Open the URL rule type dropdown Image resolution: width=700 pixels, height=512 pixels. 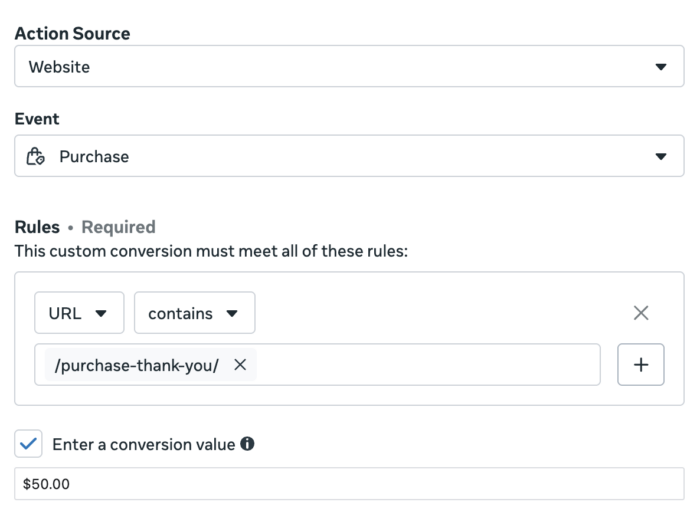tap(79, 313)
